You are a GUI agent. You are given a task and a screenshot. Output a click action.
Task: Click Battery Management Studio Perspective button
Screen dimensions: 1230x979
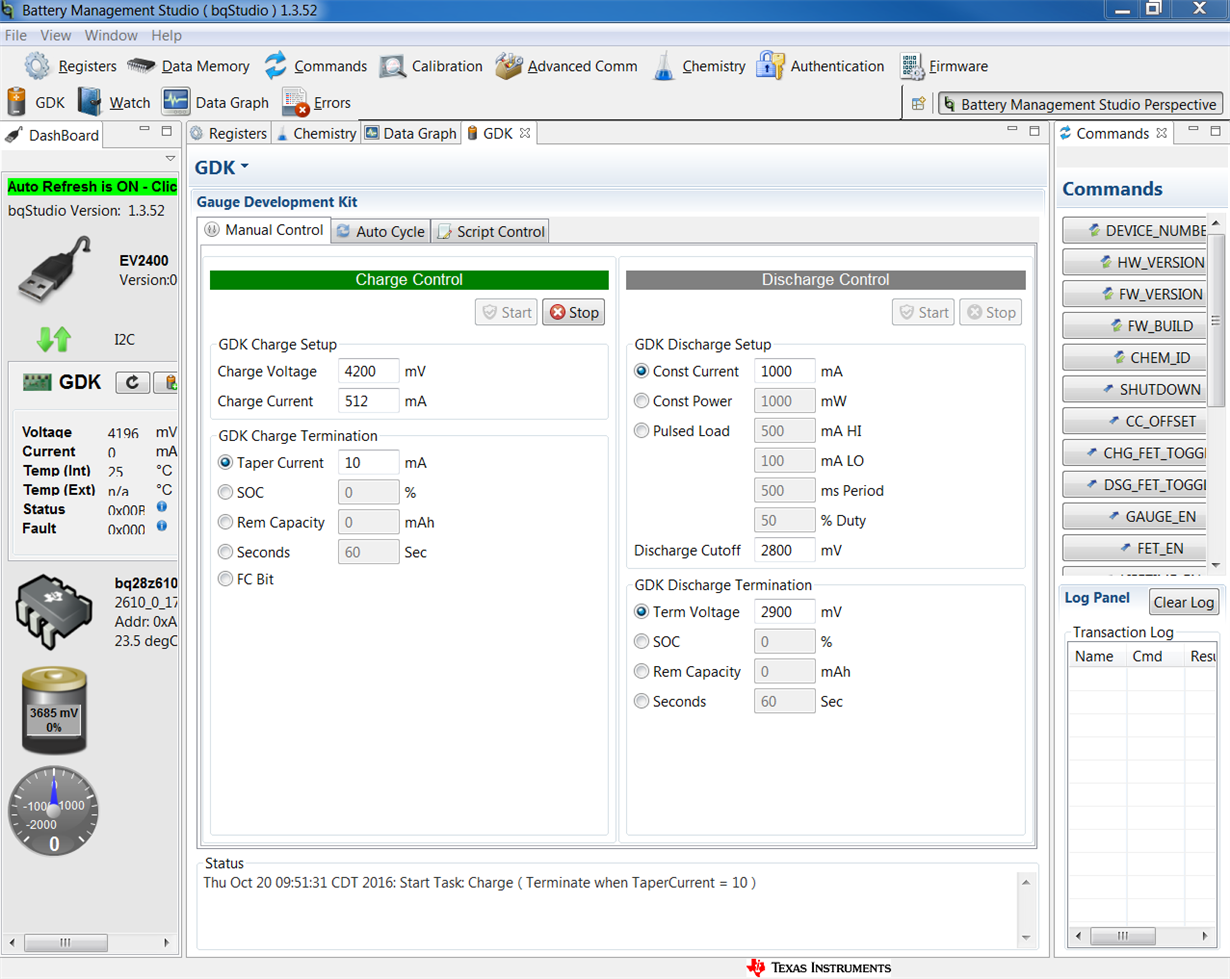click(x=1080, y=104)
